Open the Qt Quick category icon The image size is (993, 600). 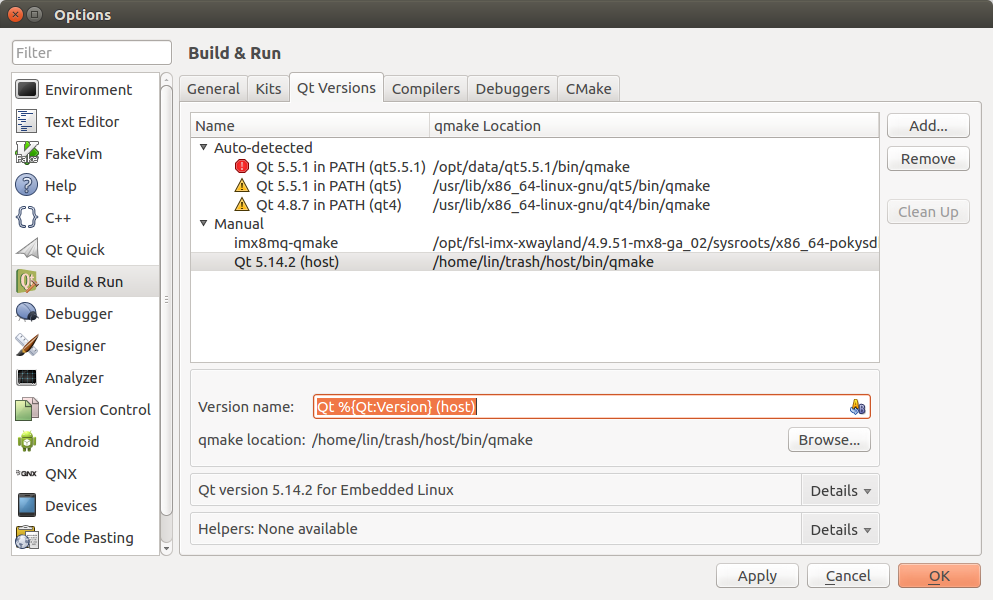[27, 250]
